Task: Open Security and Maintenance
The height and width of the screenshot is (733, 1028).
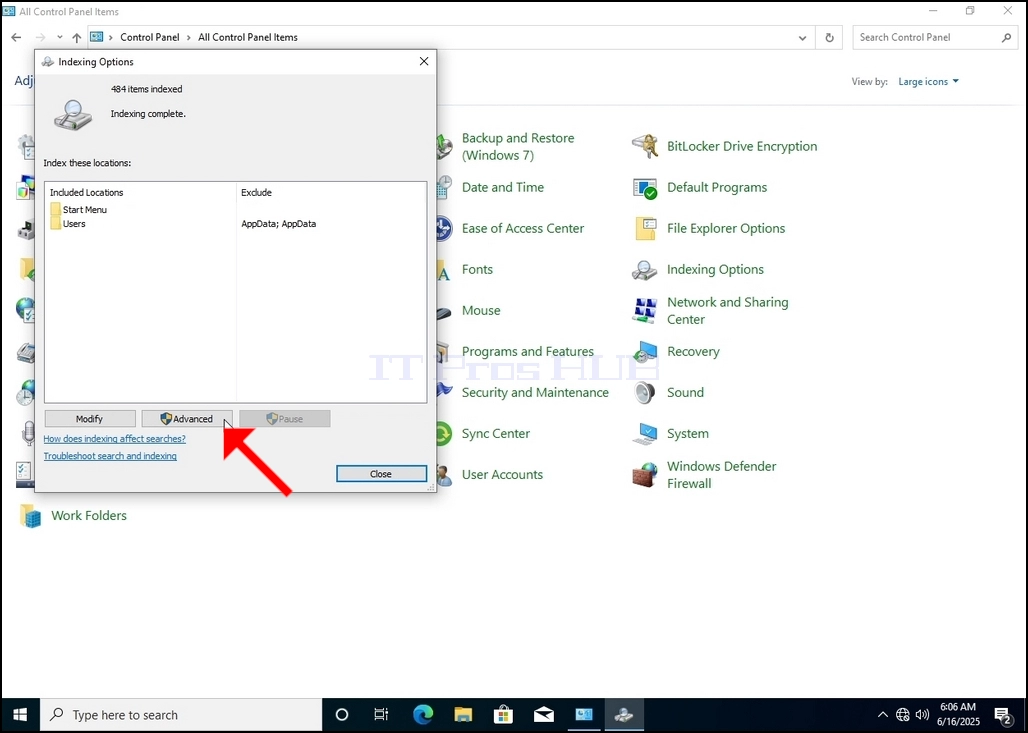Action: [535, 393]
